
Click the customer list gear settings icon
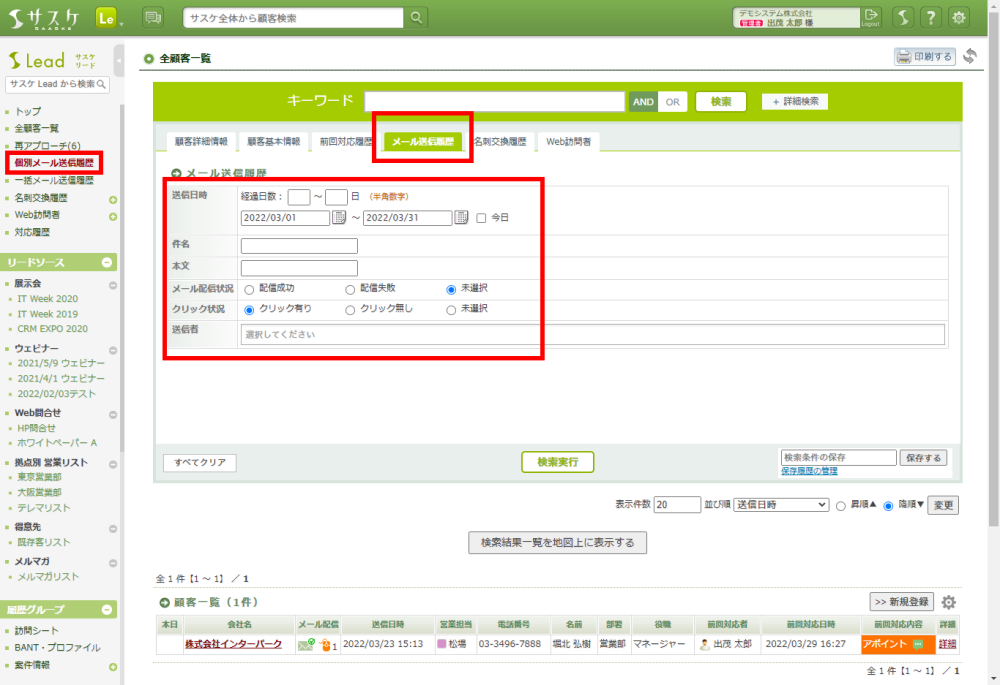coord(949,602)
